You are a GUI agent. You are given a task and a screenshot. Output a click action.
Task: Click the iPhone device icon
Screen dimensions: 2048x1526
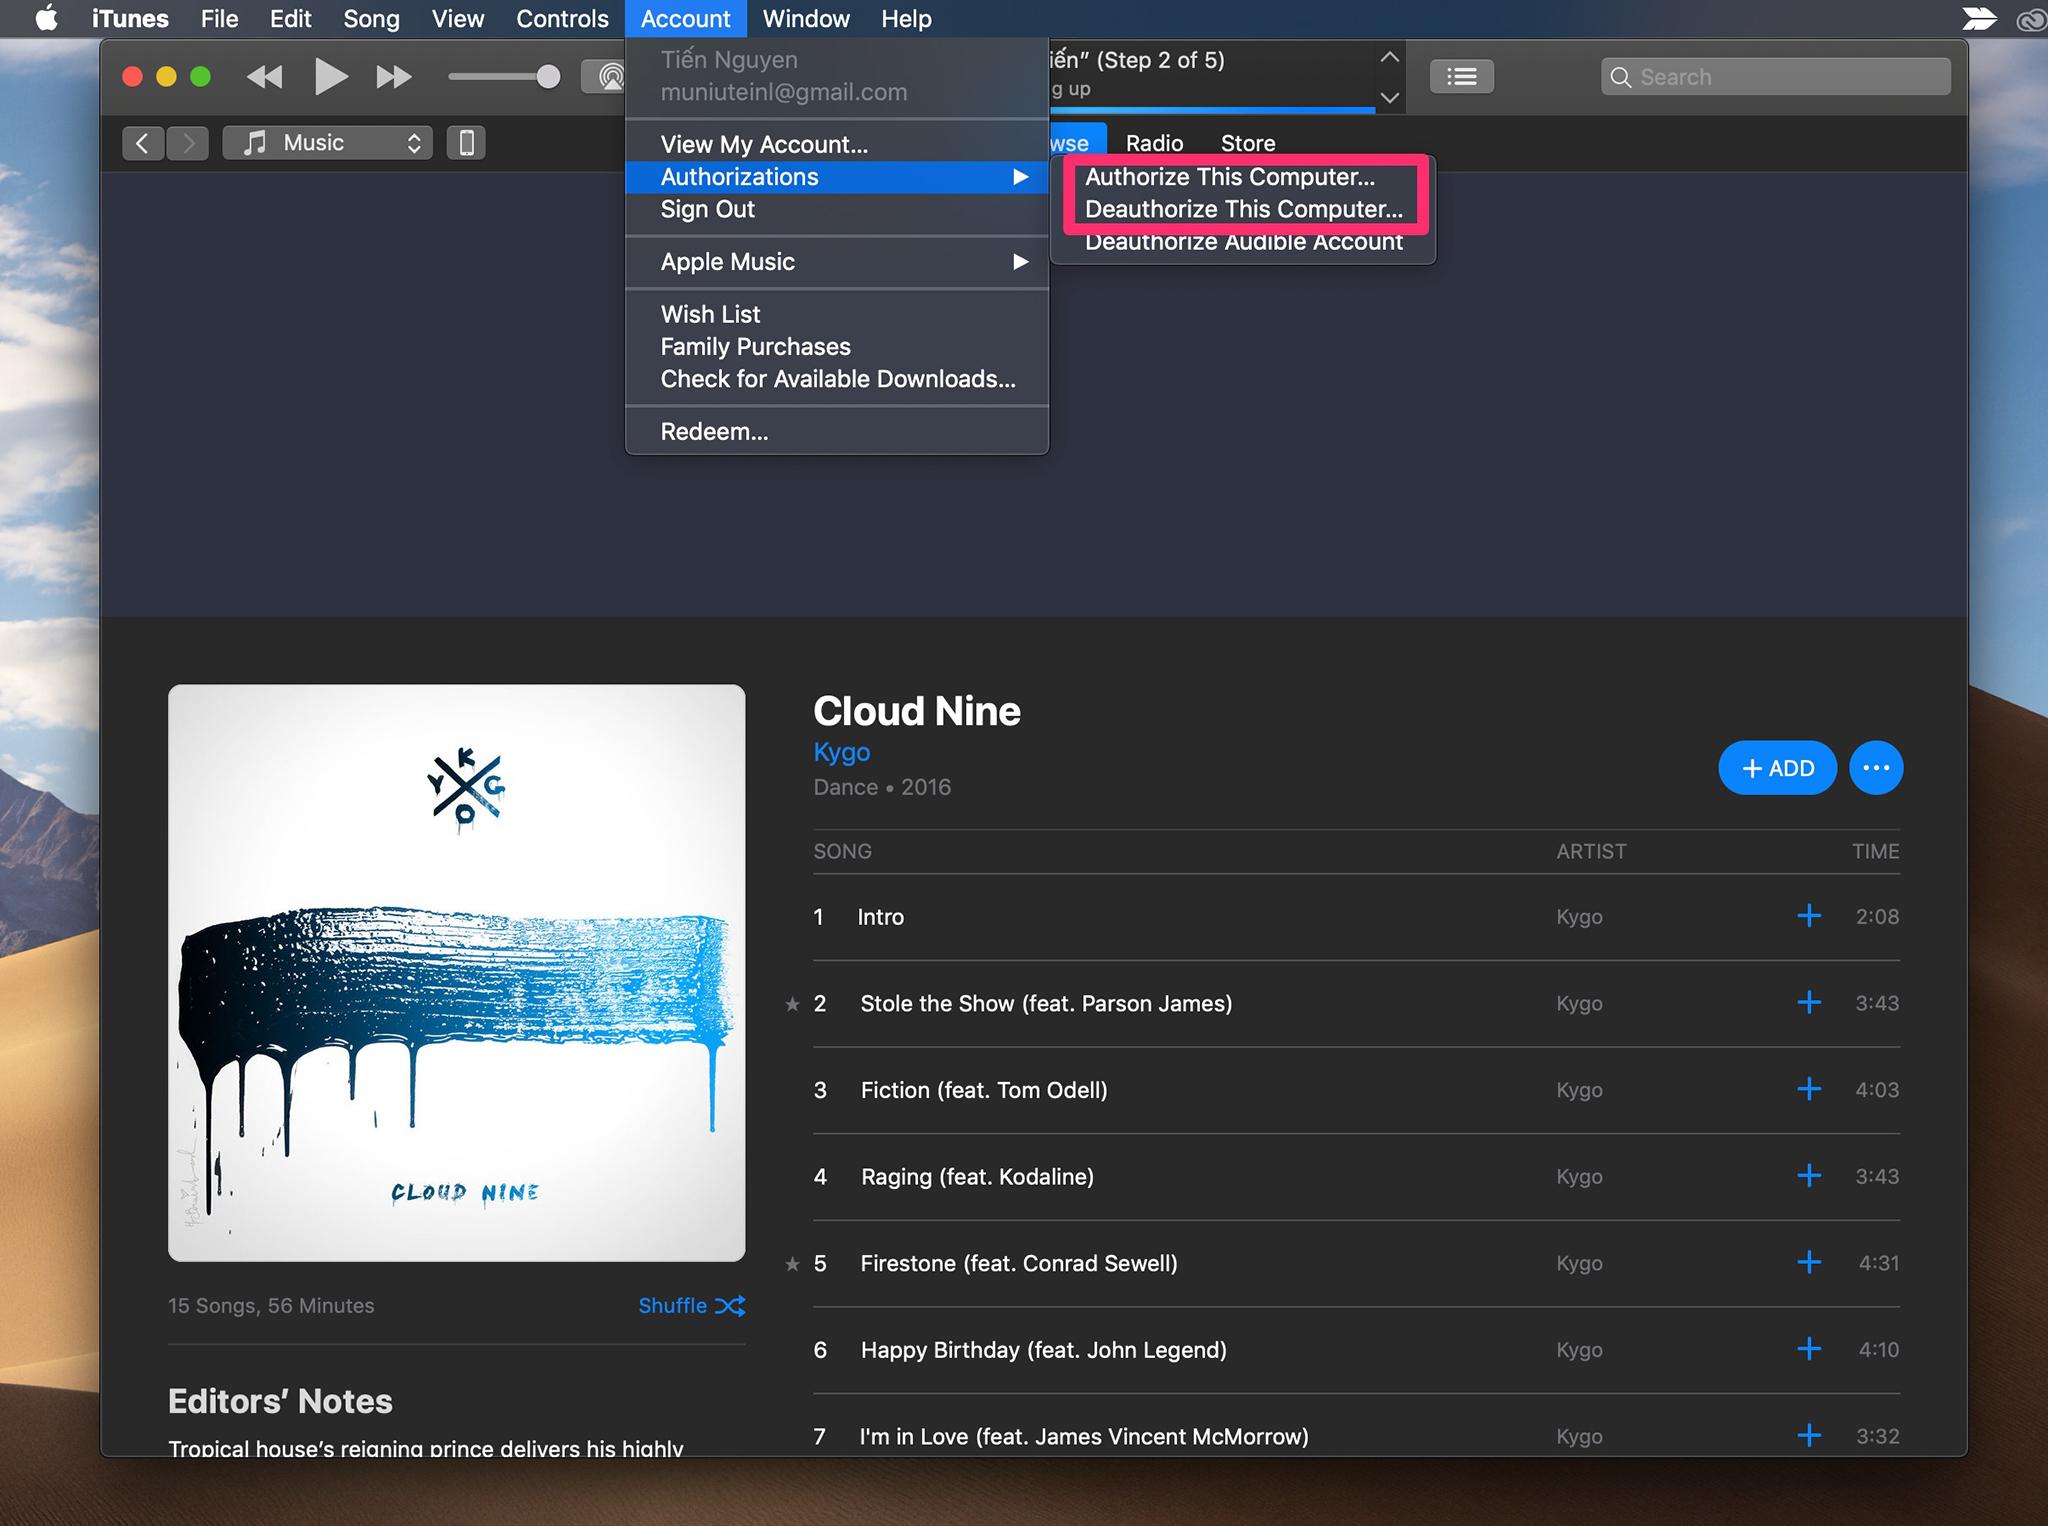click(466, 143)
